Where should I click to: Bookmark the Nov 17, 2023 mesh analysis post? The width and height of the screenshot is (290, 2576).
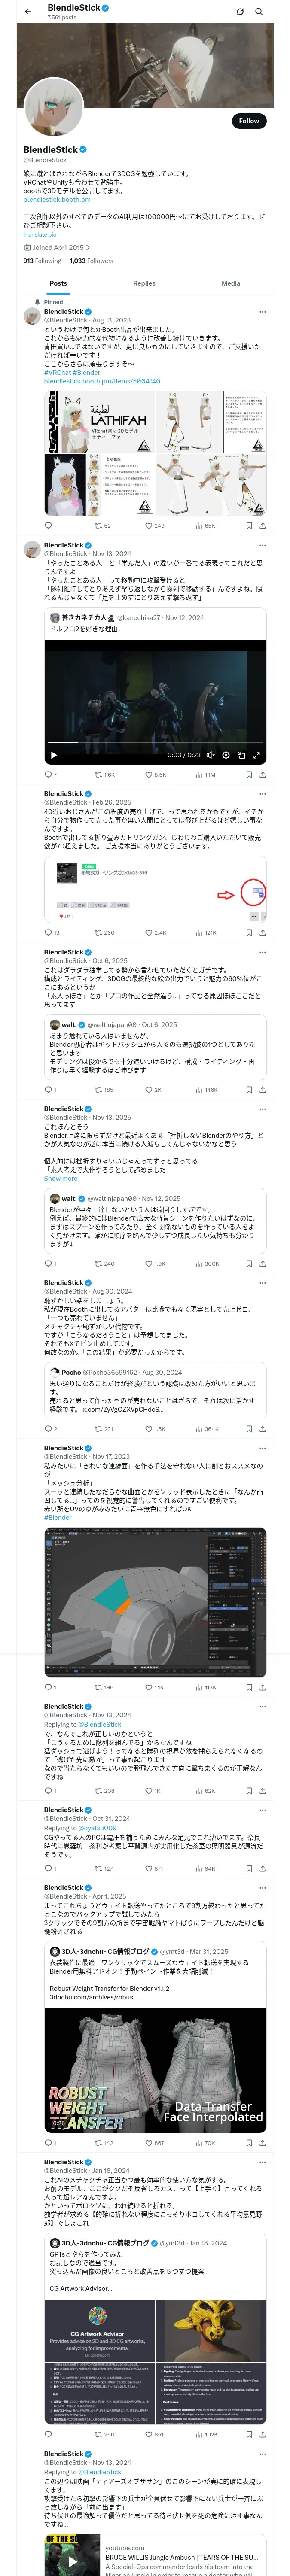248,1687
